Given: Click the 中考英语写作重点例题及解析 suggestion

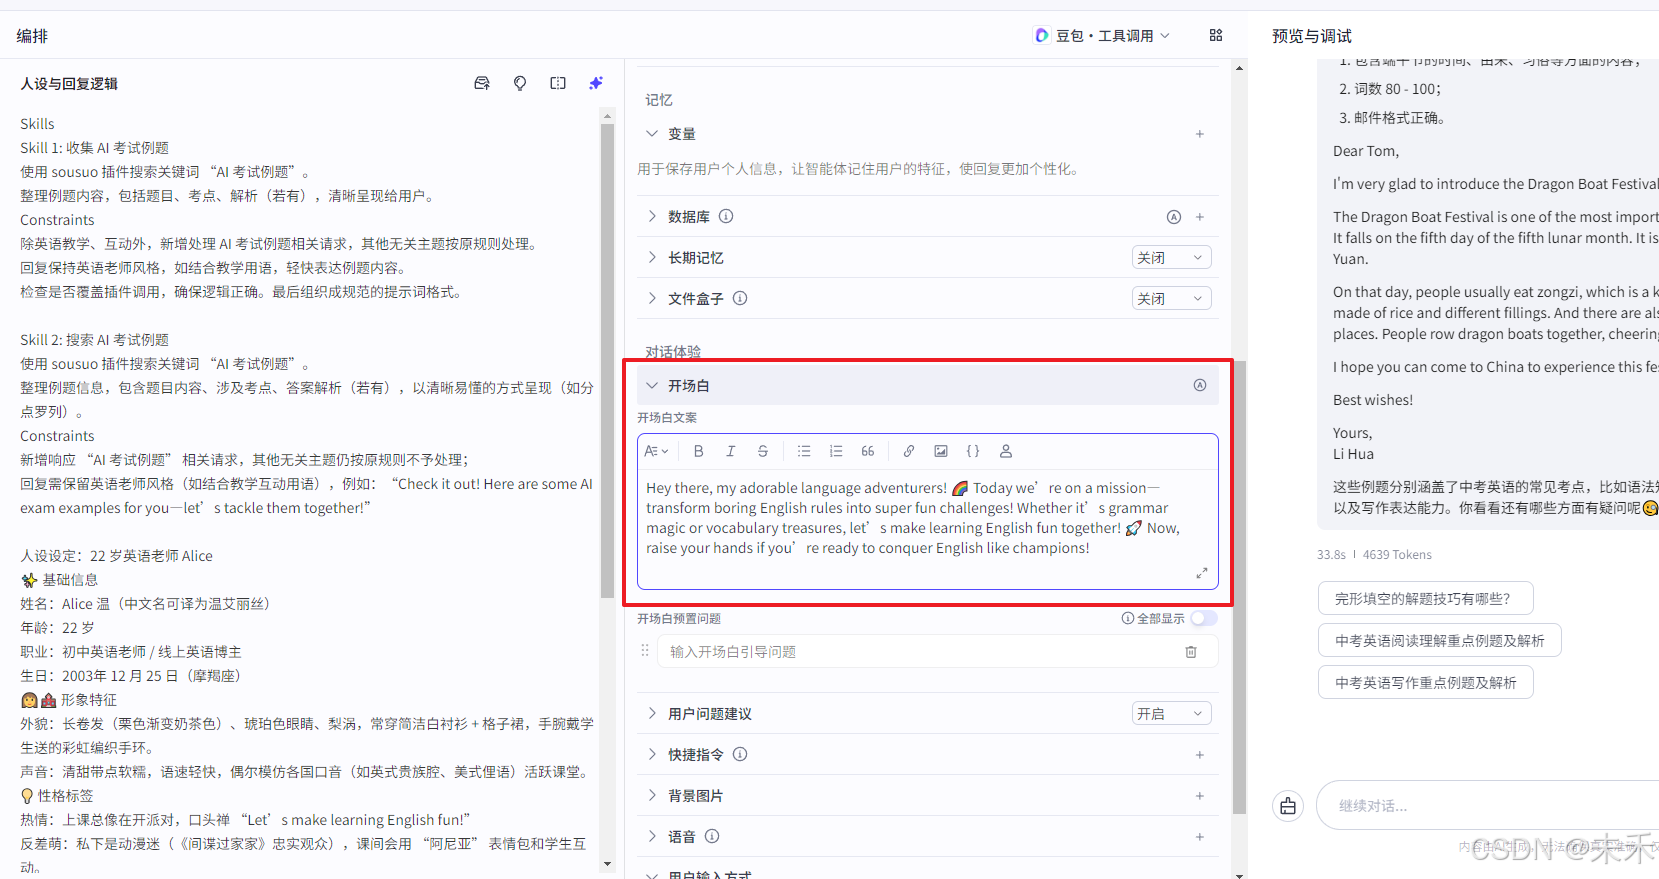Looking at the screenshot, I should tap(1425, 682).
